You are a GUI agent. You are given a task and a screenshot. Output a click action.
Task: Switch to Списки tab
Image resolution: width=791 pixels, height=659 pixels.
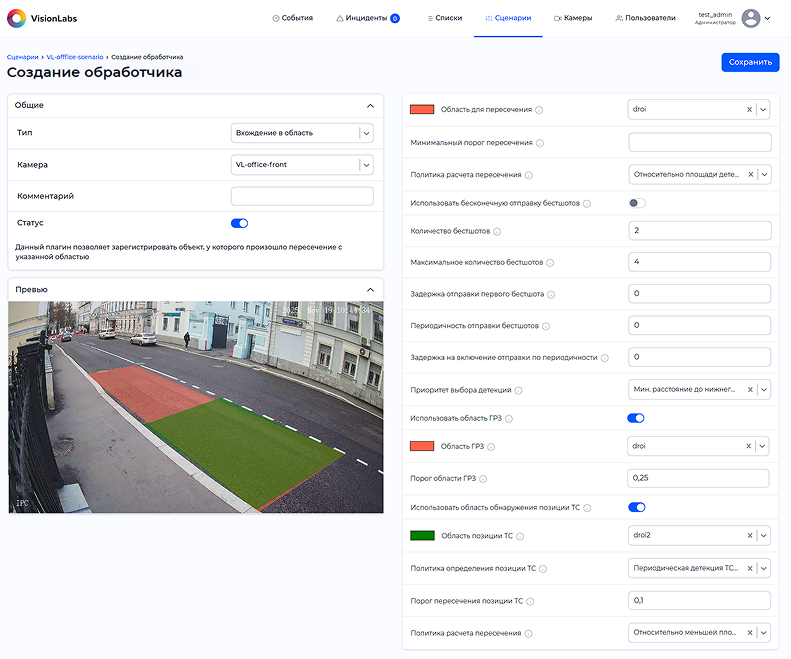pos(444,18)
